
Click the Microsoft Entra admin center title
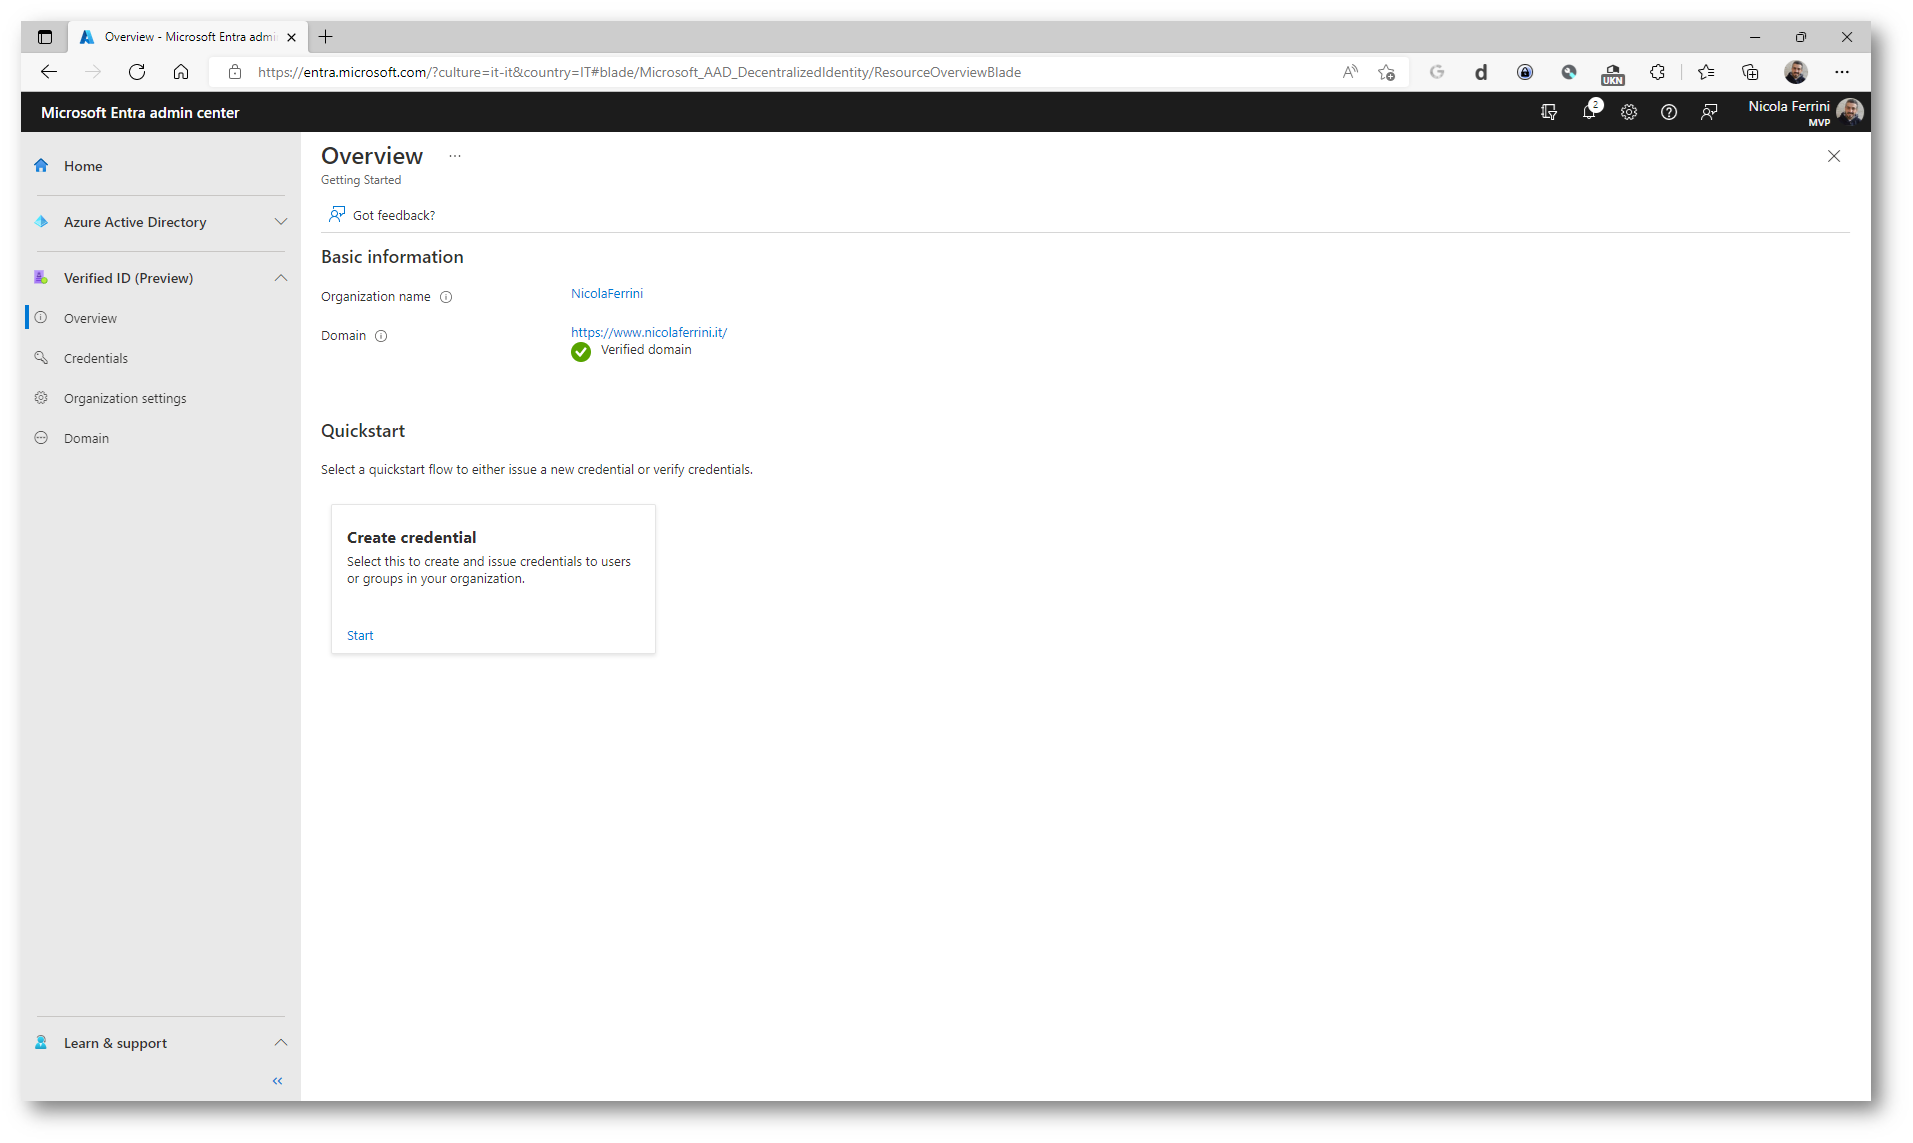pyautogui.click(x=140, y=113)
